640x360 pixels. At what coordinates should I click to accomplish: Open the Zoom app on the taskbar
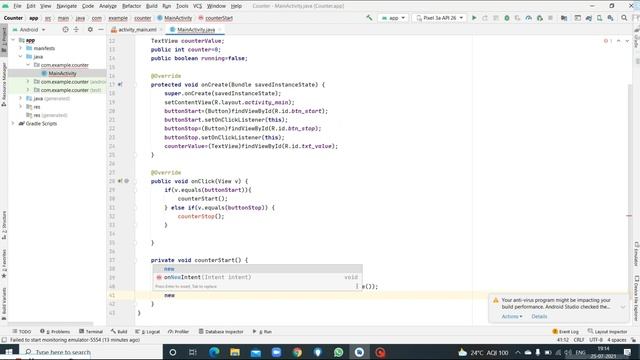tap(276, 352)
